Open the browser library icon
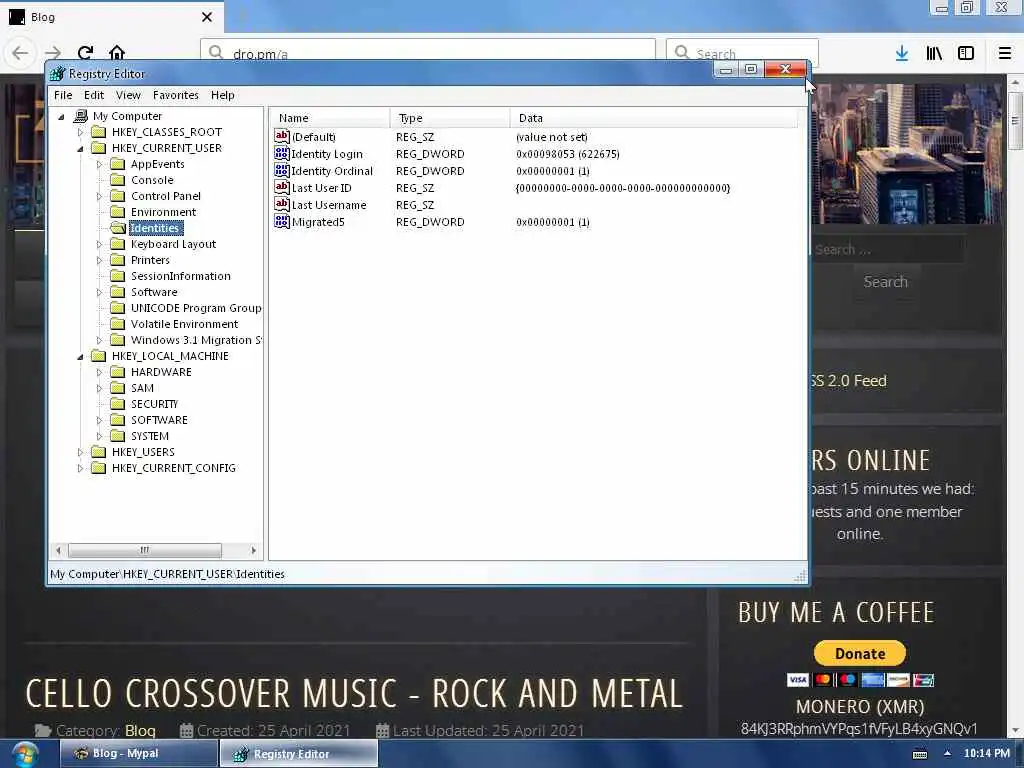This screenshot has width=1024, height=768. (934, 54)
